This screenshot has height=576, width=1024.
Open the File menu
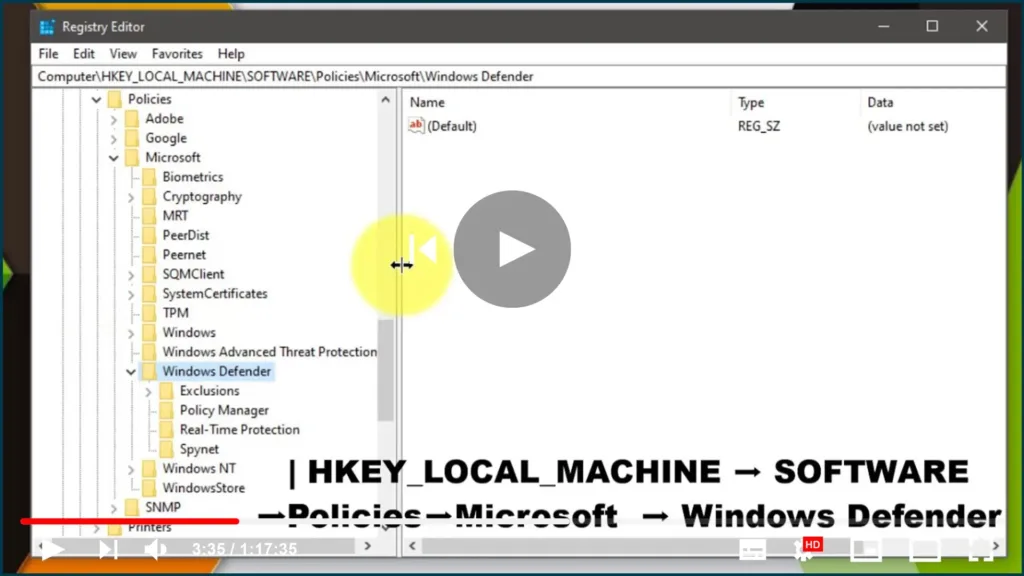(48, 54)
